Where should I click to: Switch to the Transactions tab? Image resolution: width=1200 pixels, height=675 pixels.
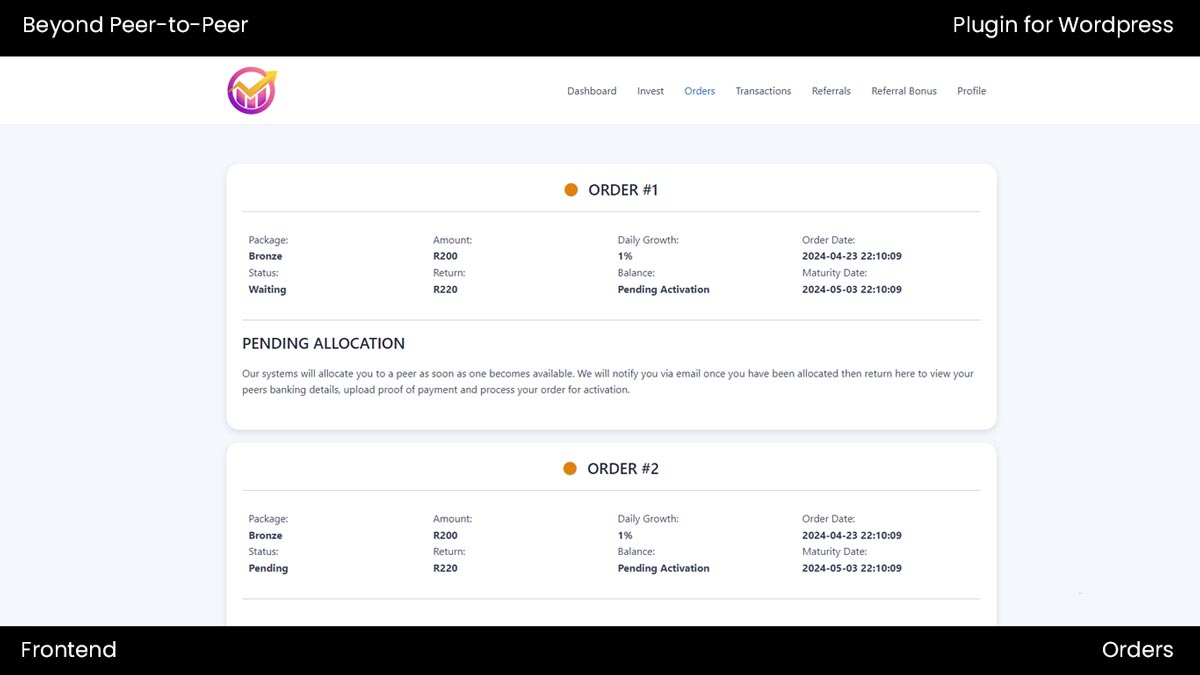[x=763, y=91]
